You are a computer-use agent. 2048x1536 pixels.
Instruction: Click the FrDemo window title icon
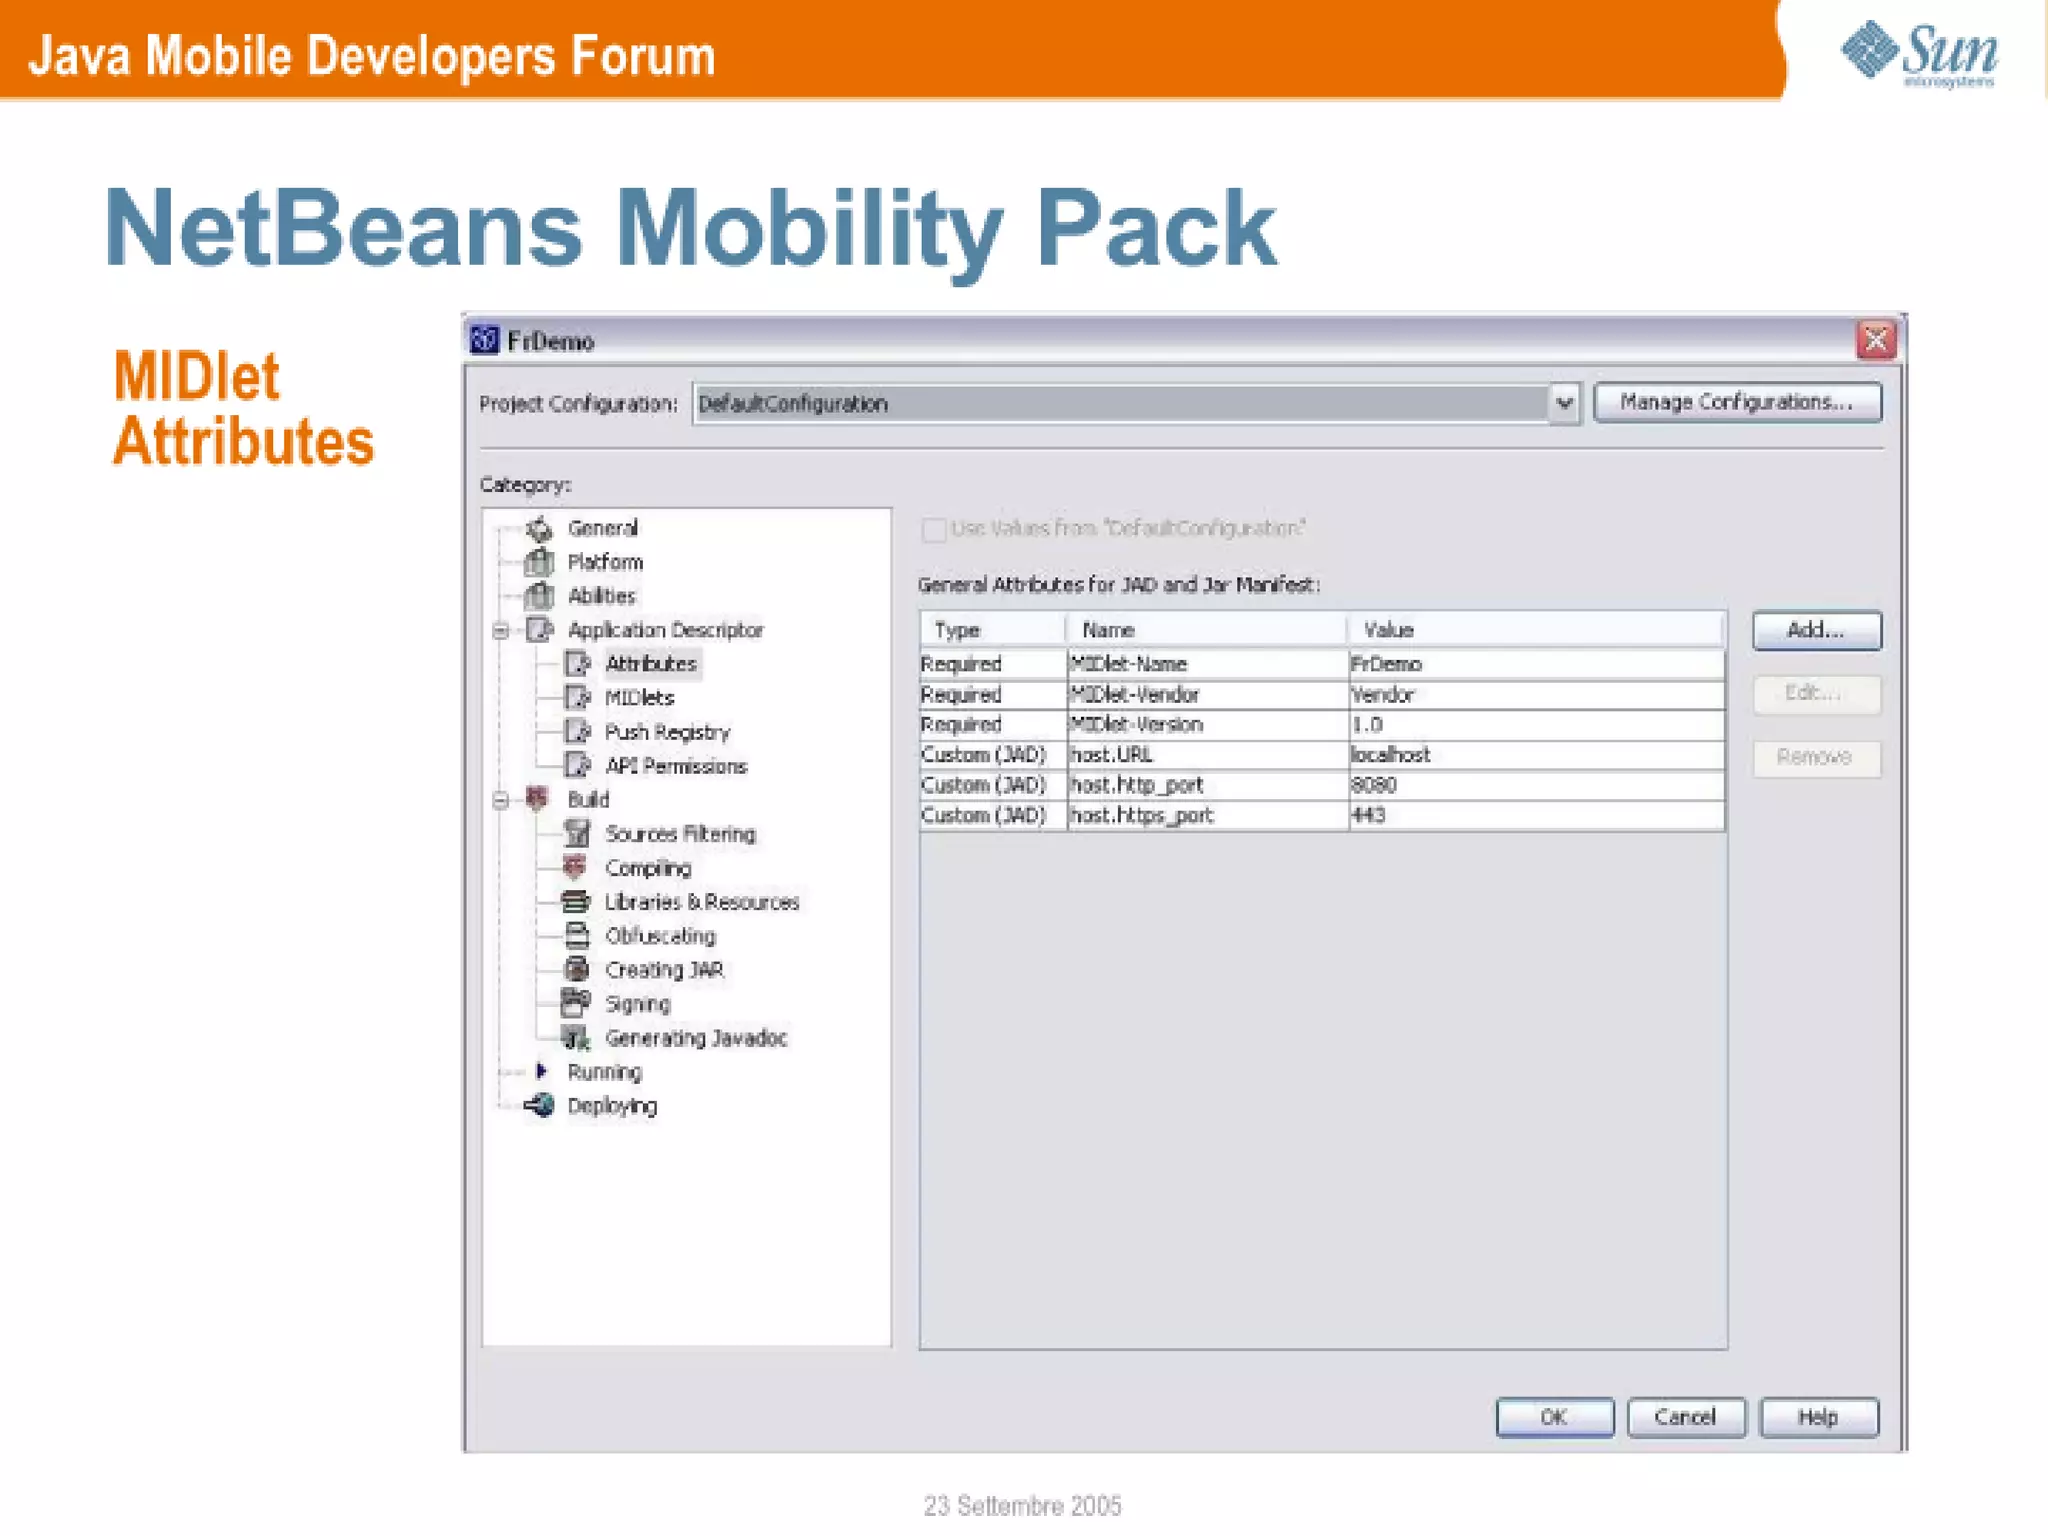(x=485, y=340)
